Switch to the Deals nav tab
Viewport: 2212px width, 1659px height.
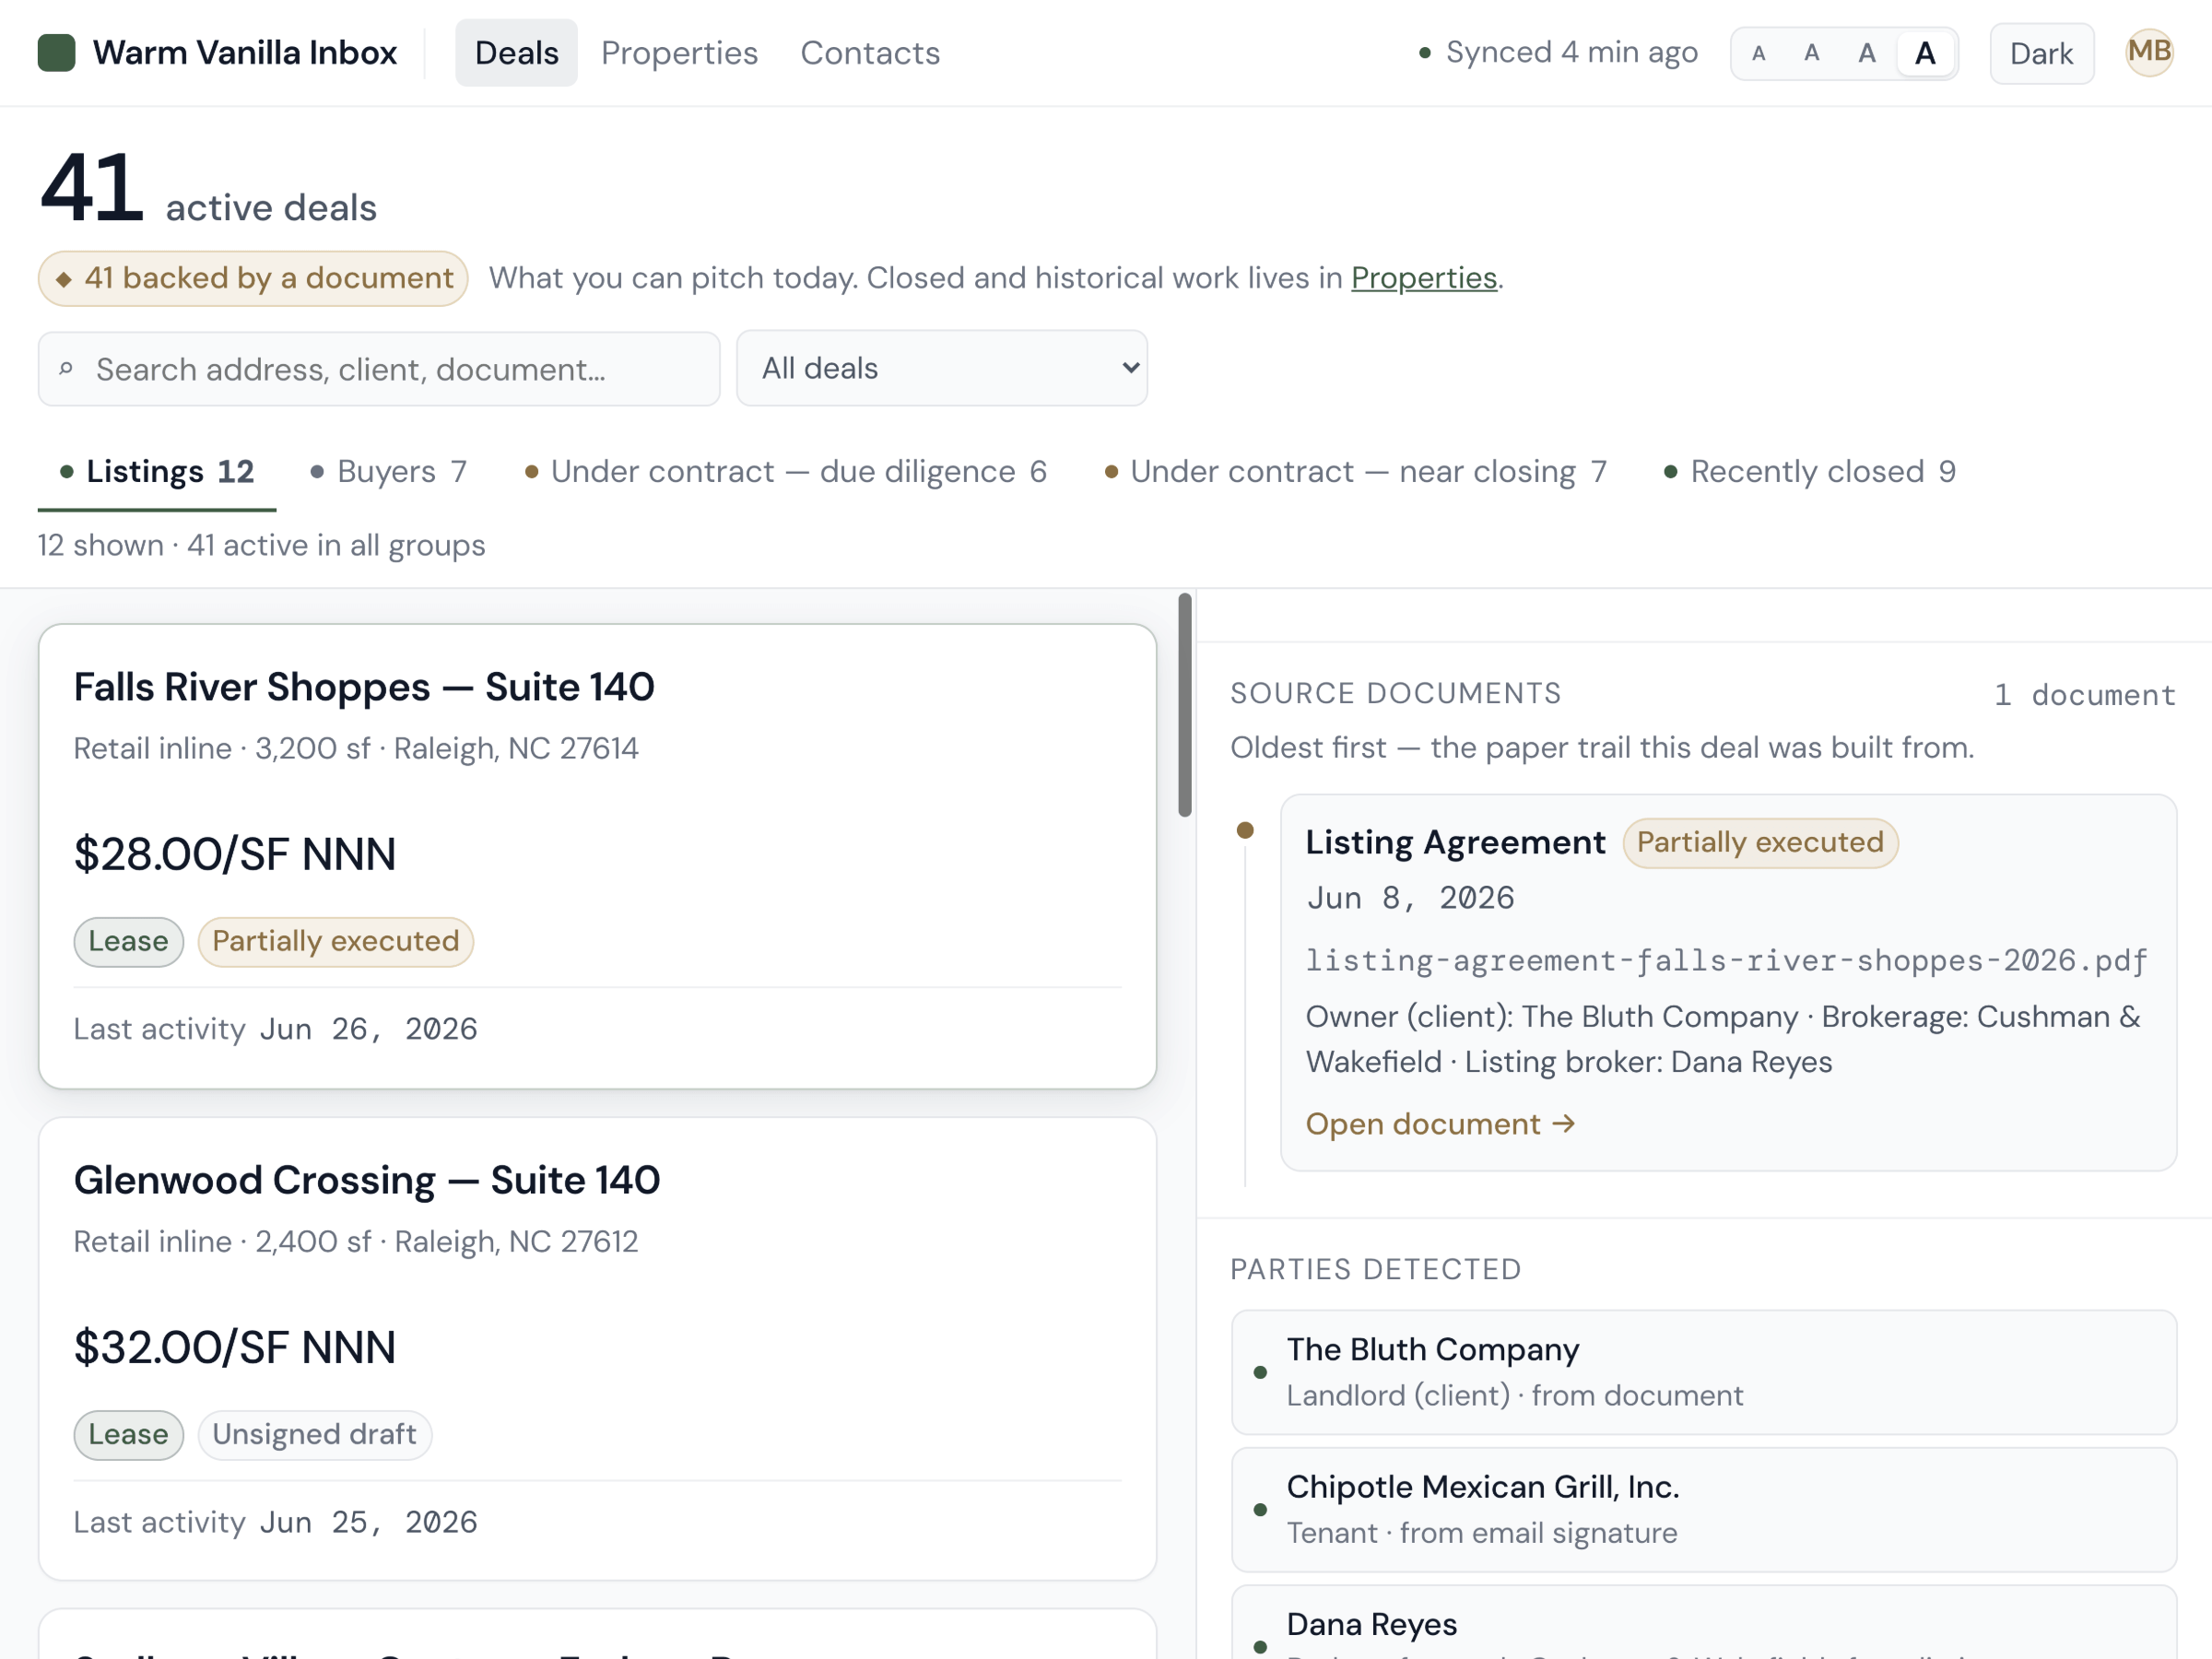click(x=516, y=53)
